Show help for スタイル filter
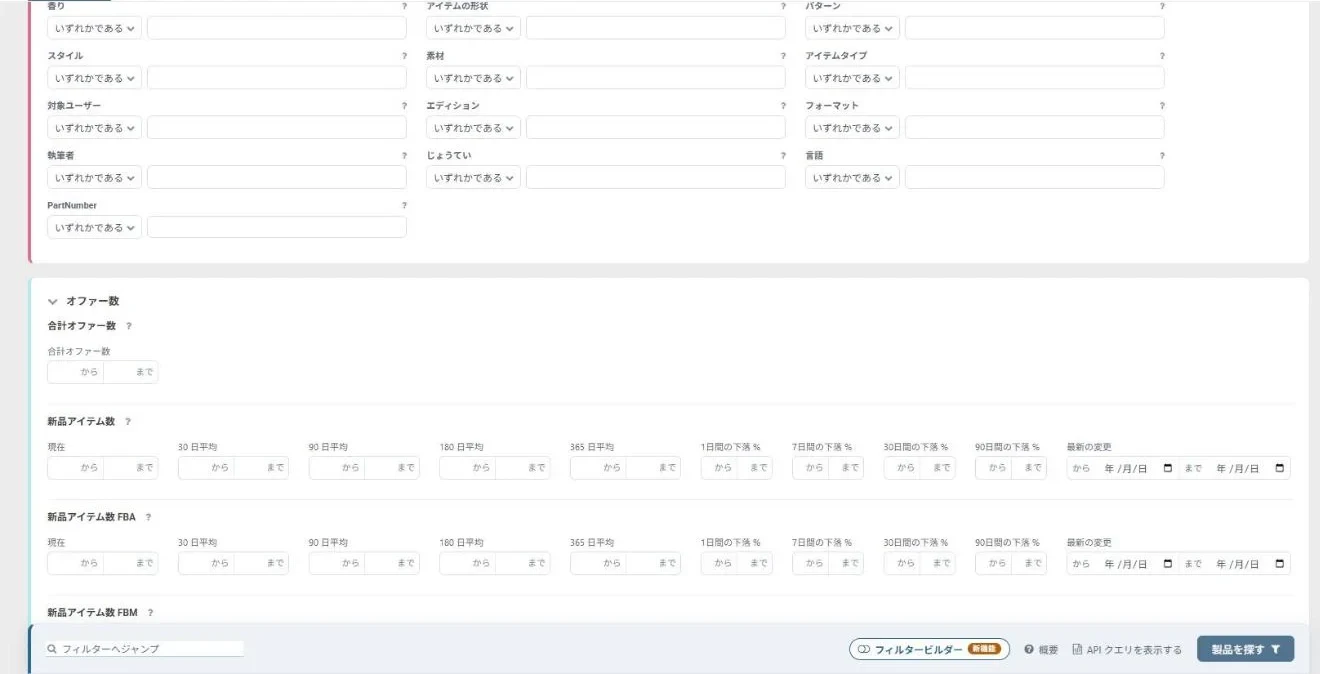The image size is (1320, 674). (x=404, y=56)
